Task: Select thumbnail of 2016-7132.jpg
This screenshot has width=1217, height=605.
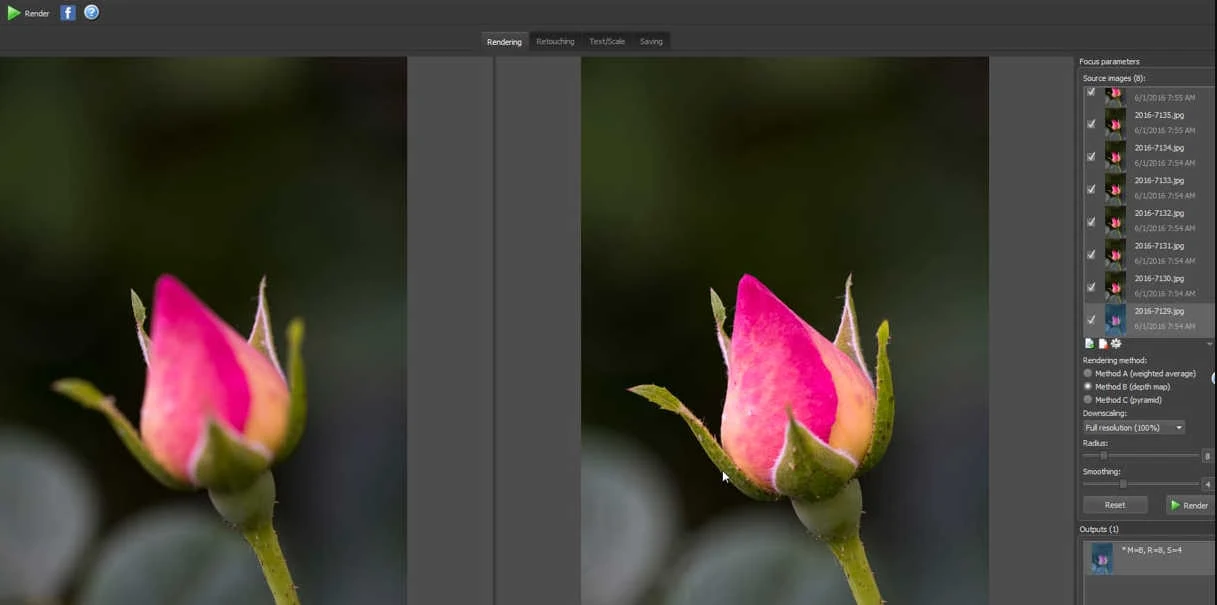Action: click(x=1115, y=221)
